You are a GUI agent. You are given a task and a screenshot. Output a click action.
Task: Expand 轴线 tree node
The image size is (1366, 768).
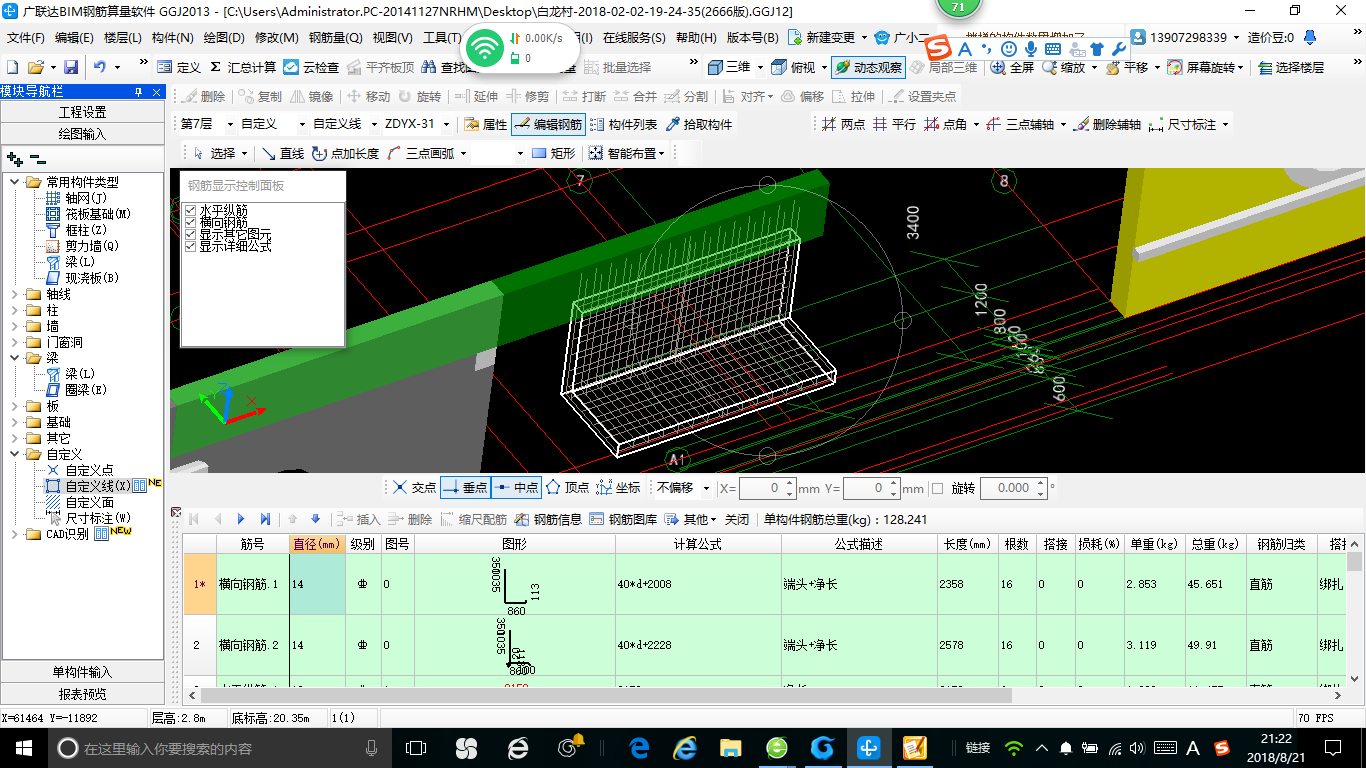[15, 294]
